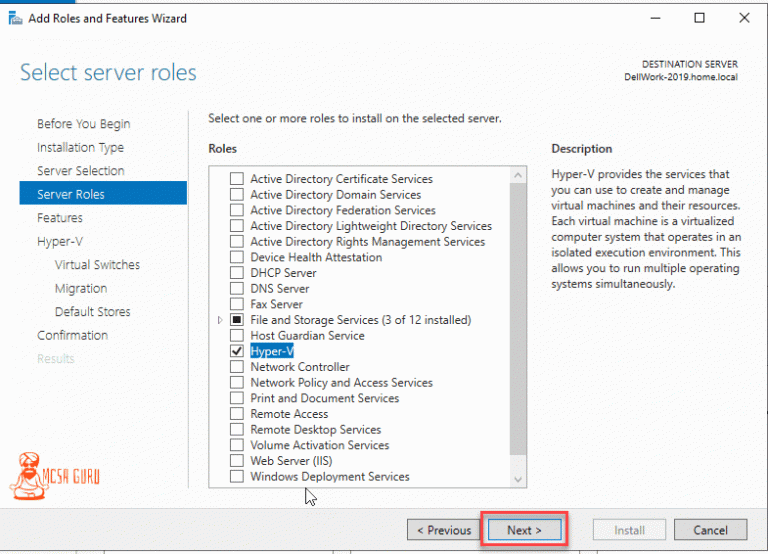Open the Server Selection step
The height and width of the screenshot is (554, 768).
81,171
